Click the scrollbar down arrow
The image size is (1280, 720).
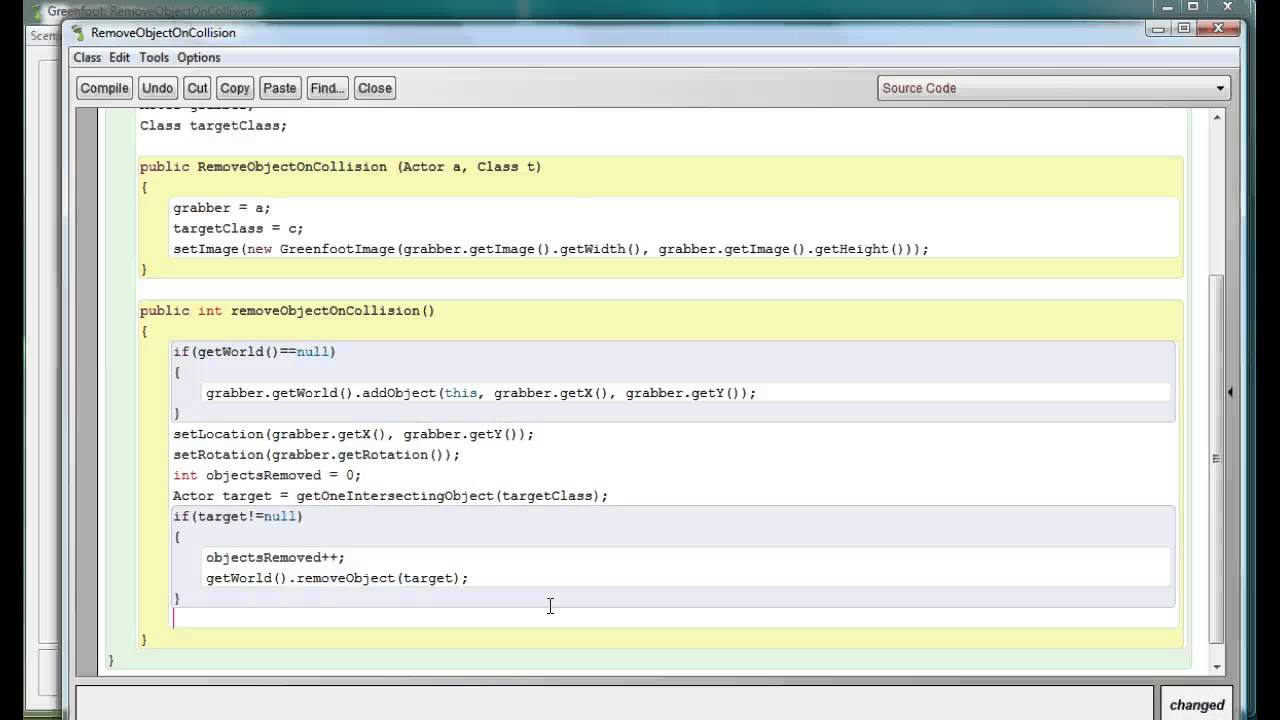[1217, 667]
